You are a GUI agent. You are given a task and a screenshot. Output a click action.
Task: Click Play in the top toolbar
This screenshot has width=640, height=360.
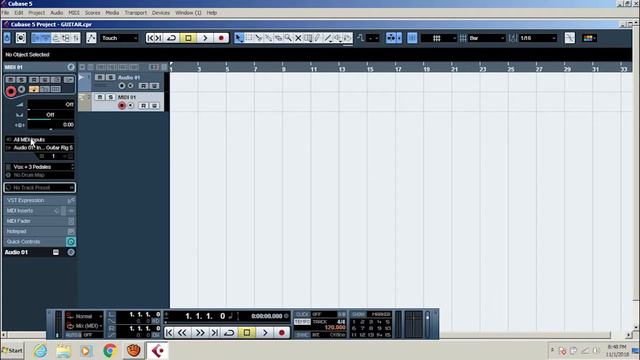click(x=205, y=38)
